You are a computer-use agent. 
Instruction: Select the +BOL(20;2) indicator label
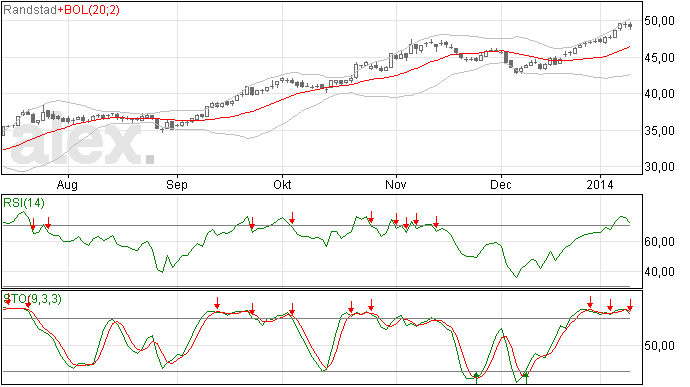pos(88,10)
